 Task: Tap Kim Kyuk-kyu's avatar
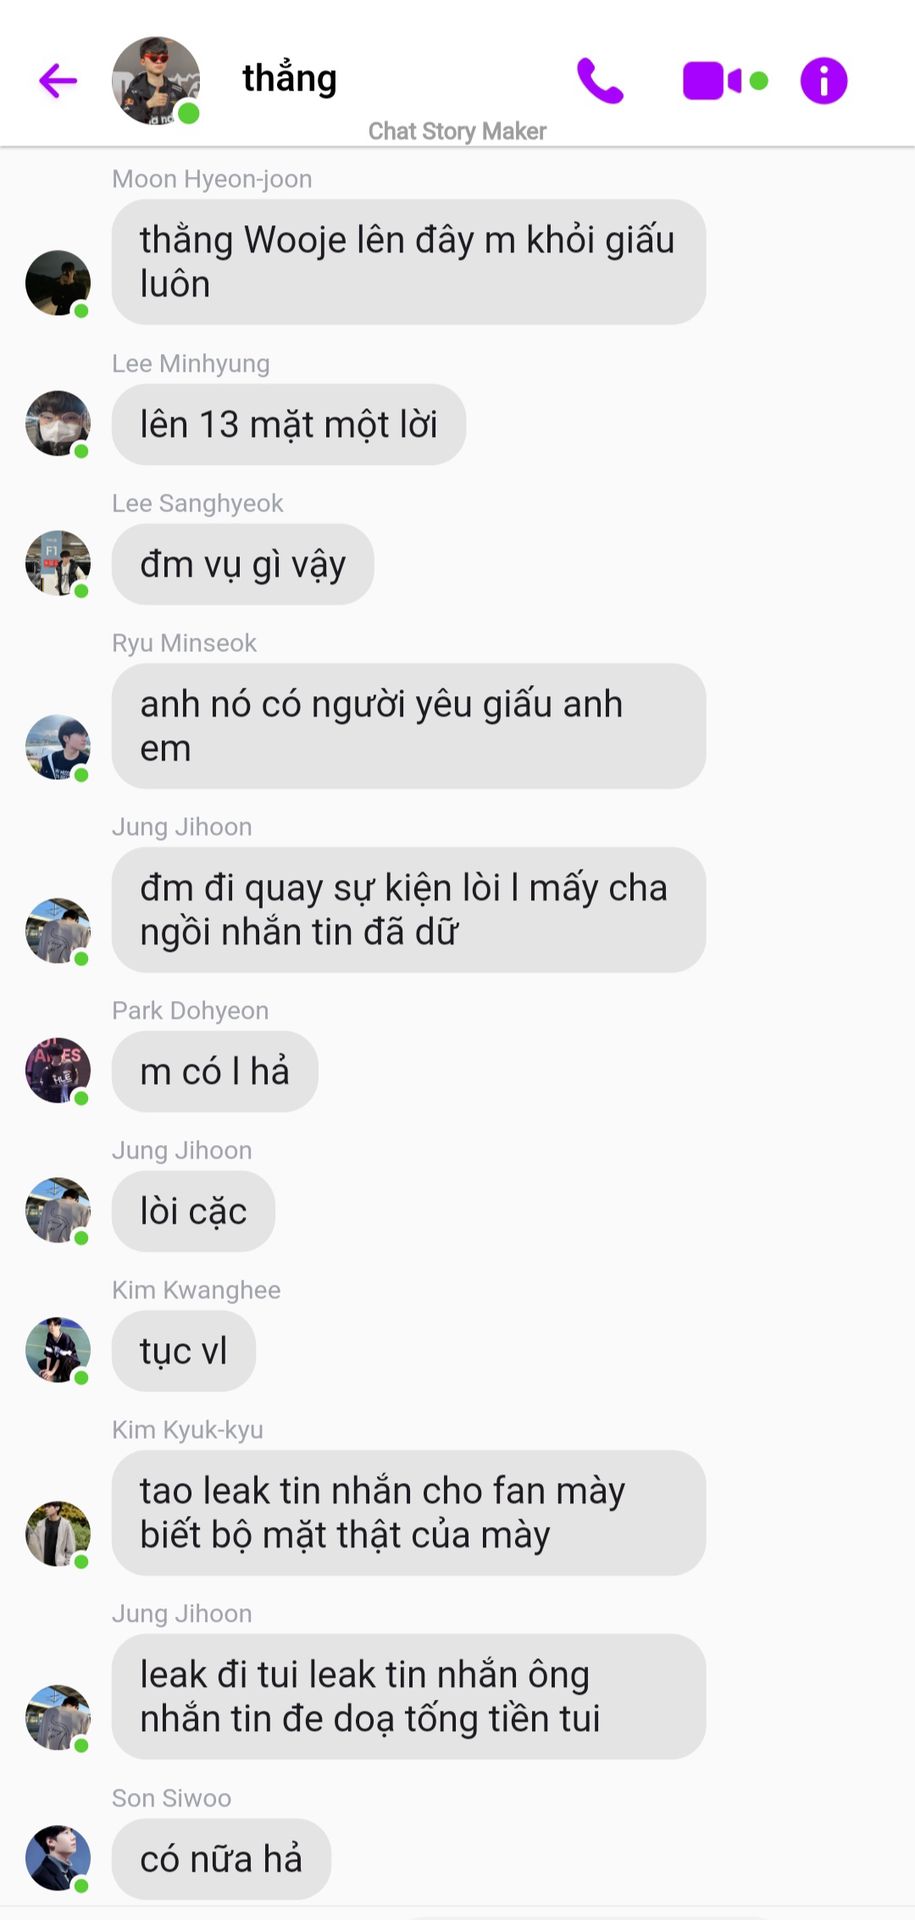tap(58, 1534)
